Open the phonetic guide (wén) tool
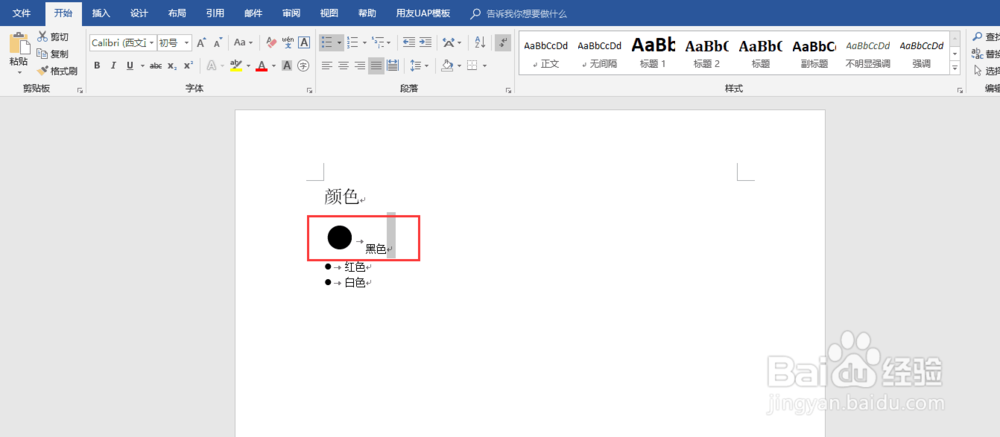 coord(288,43)
